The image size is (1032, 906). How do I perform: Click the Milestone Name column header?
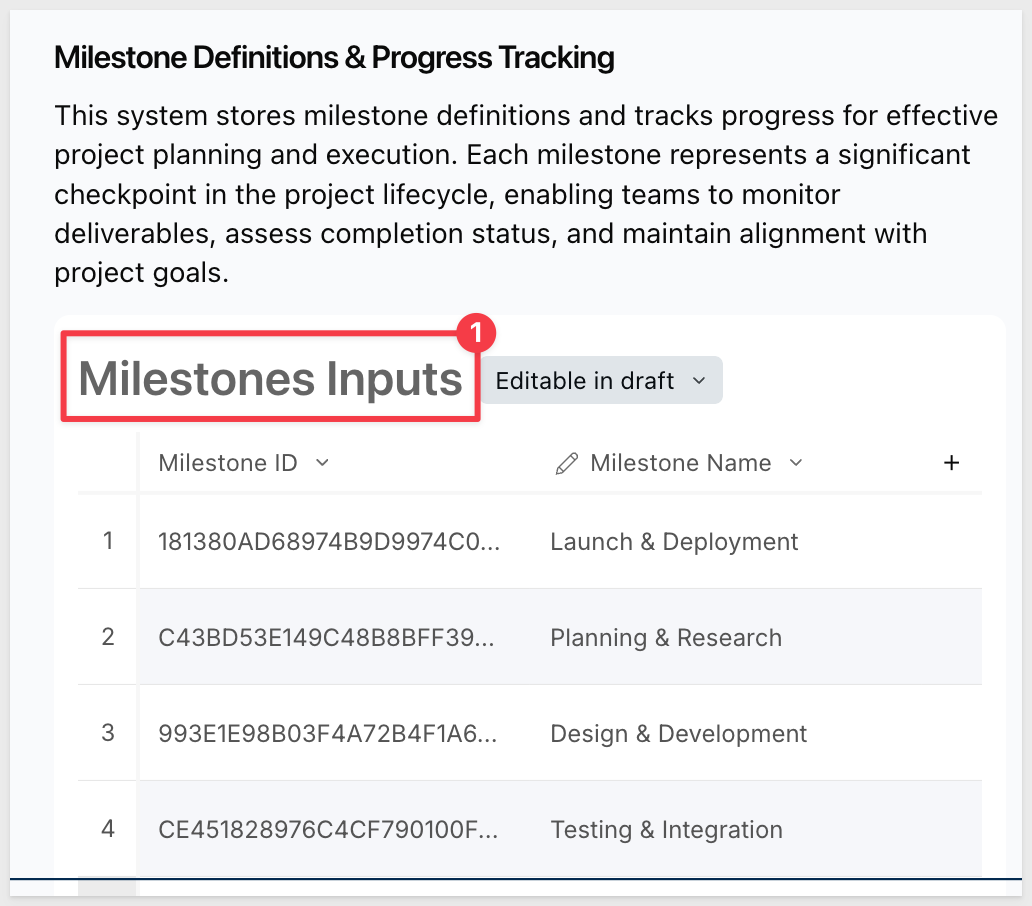[x=681, y=463]
